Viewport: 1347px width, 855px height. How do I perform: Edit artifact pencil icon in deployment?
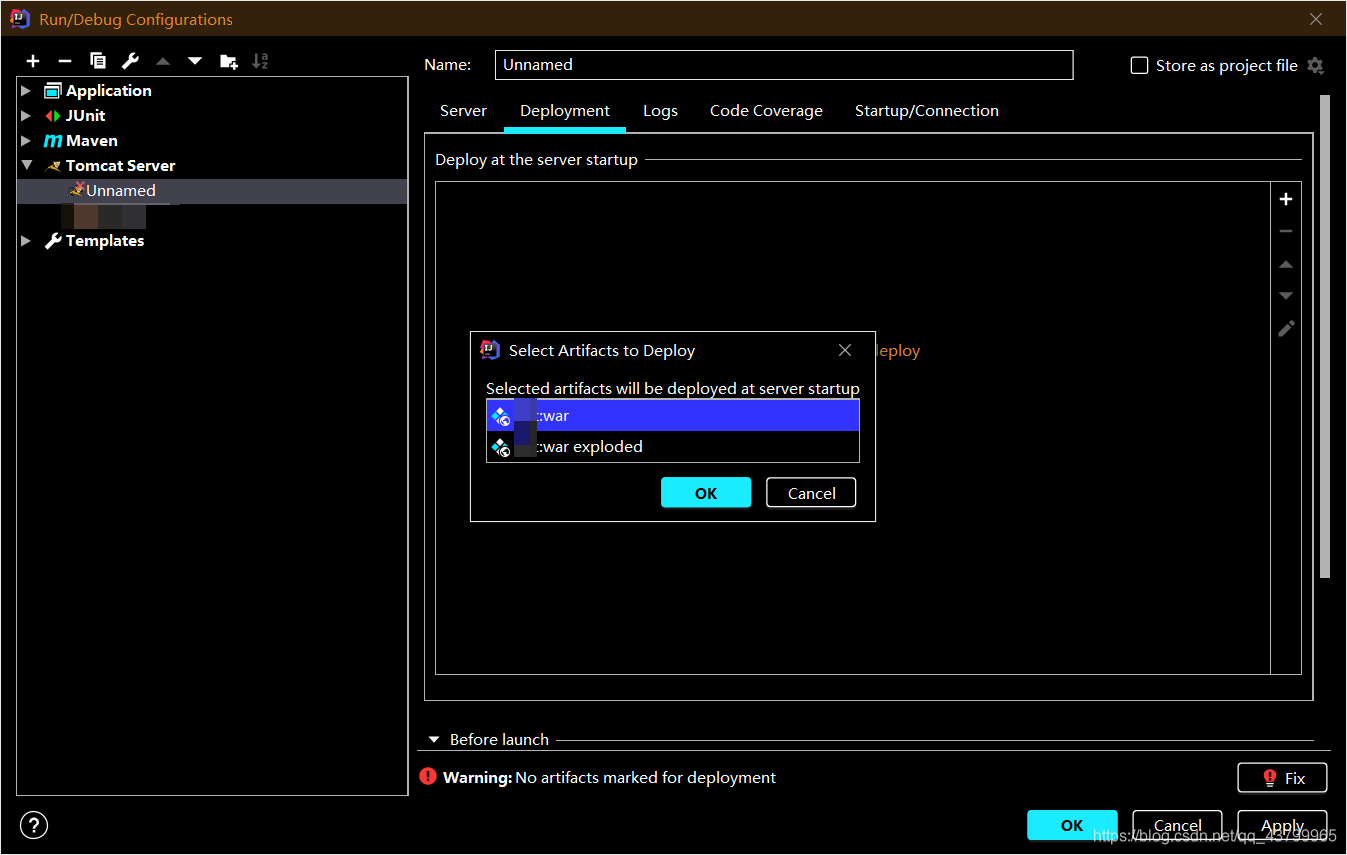[1286, 329]
